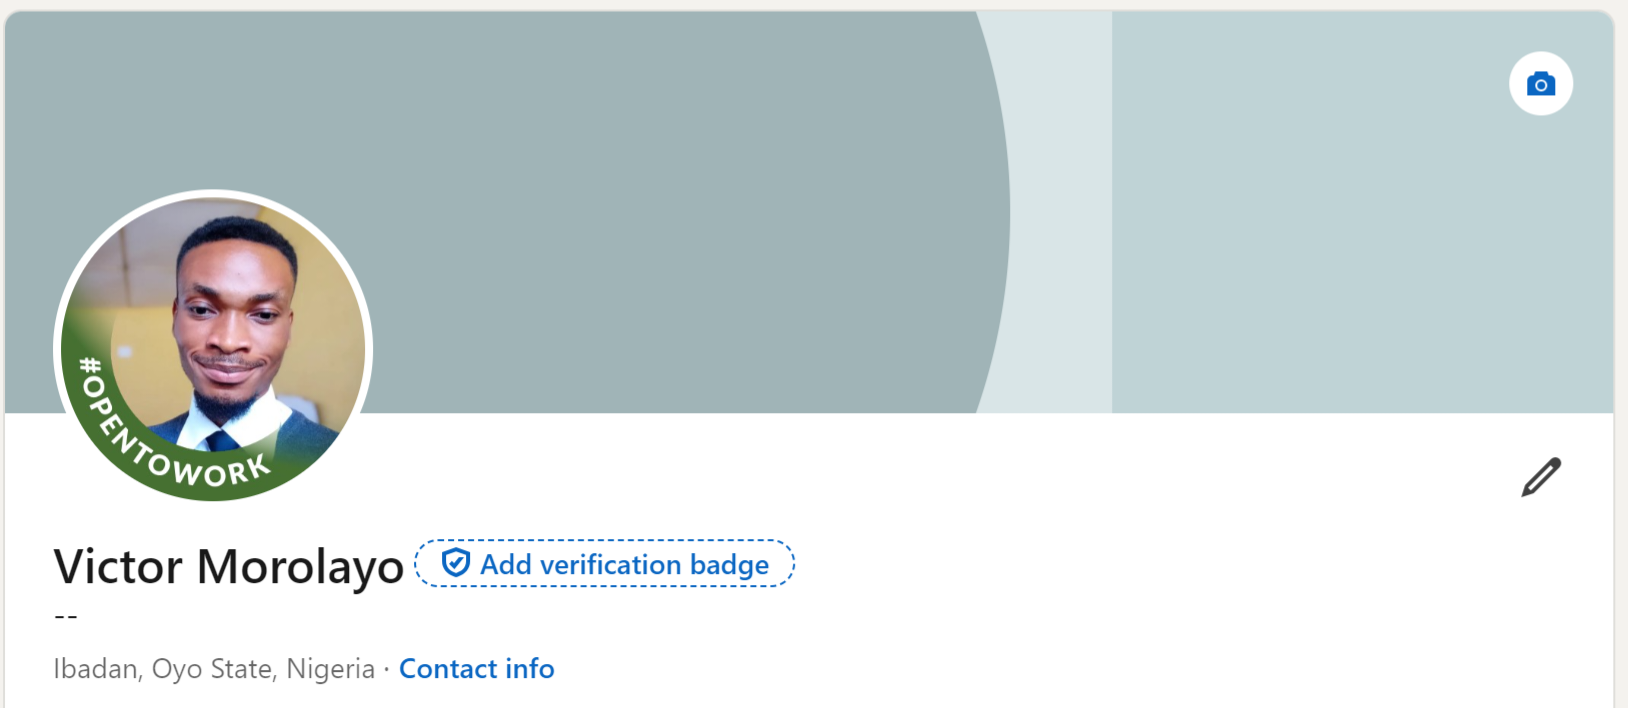Select the Add verification badge button
1628x708 pixels.
[x=605, y=563]
